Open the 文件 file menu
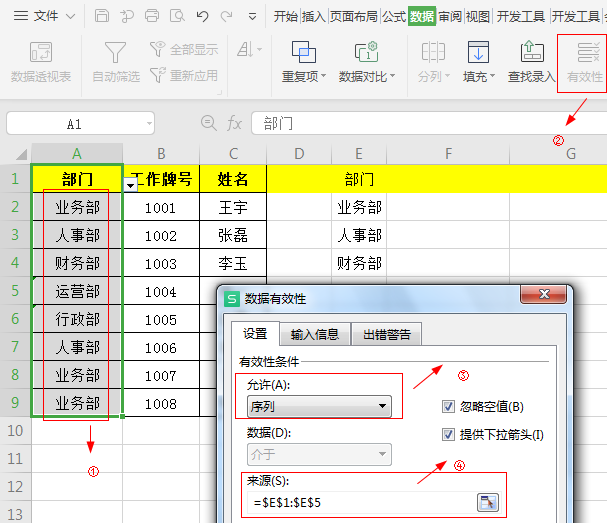607x523 pixels. click(x=46, y=16)
